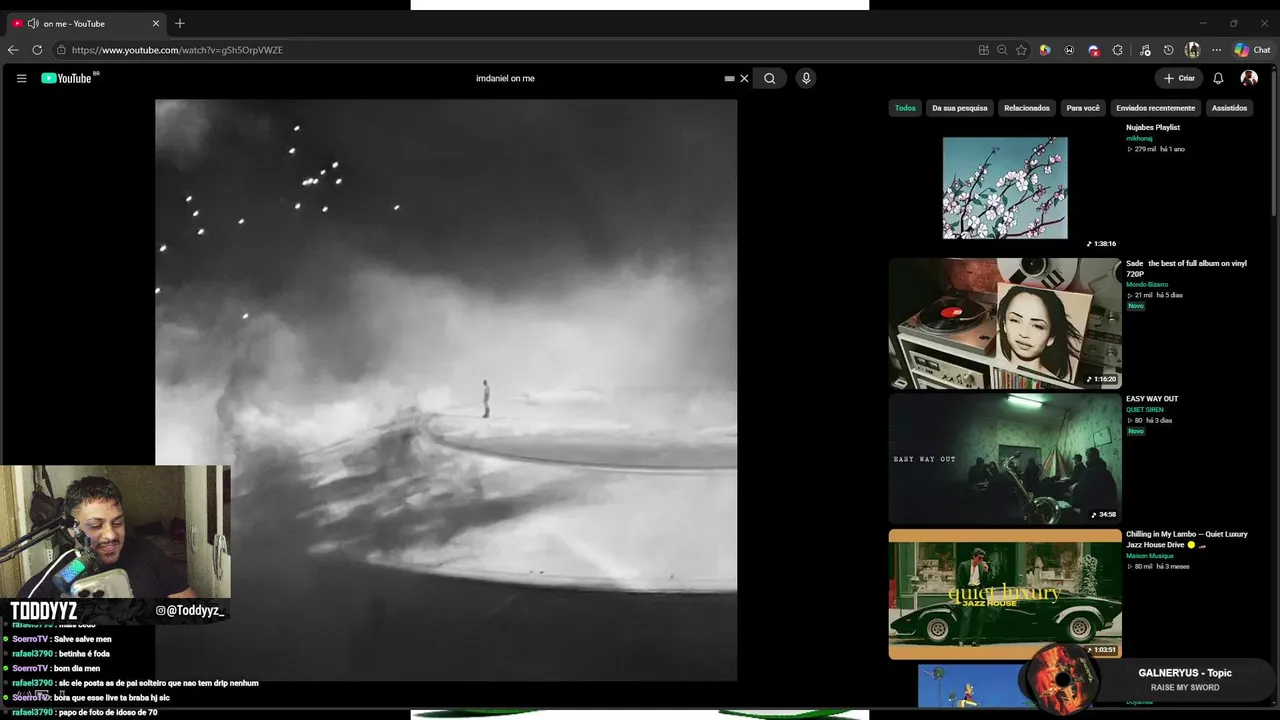Open a new browser tab
Image resolution: width=1280 pixels, height=720 pixels.
(180, 23)
